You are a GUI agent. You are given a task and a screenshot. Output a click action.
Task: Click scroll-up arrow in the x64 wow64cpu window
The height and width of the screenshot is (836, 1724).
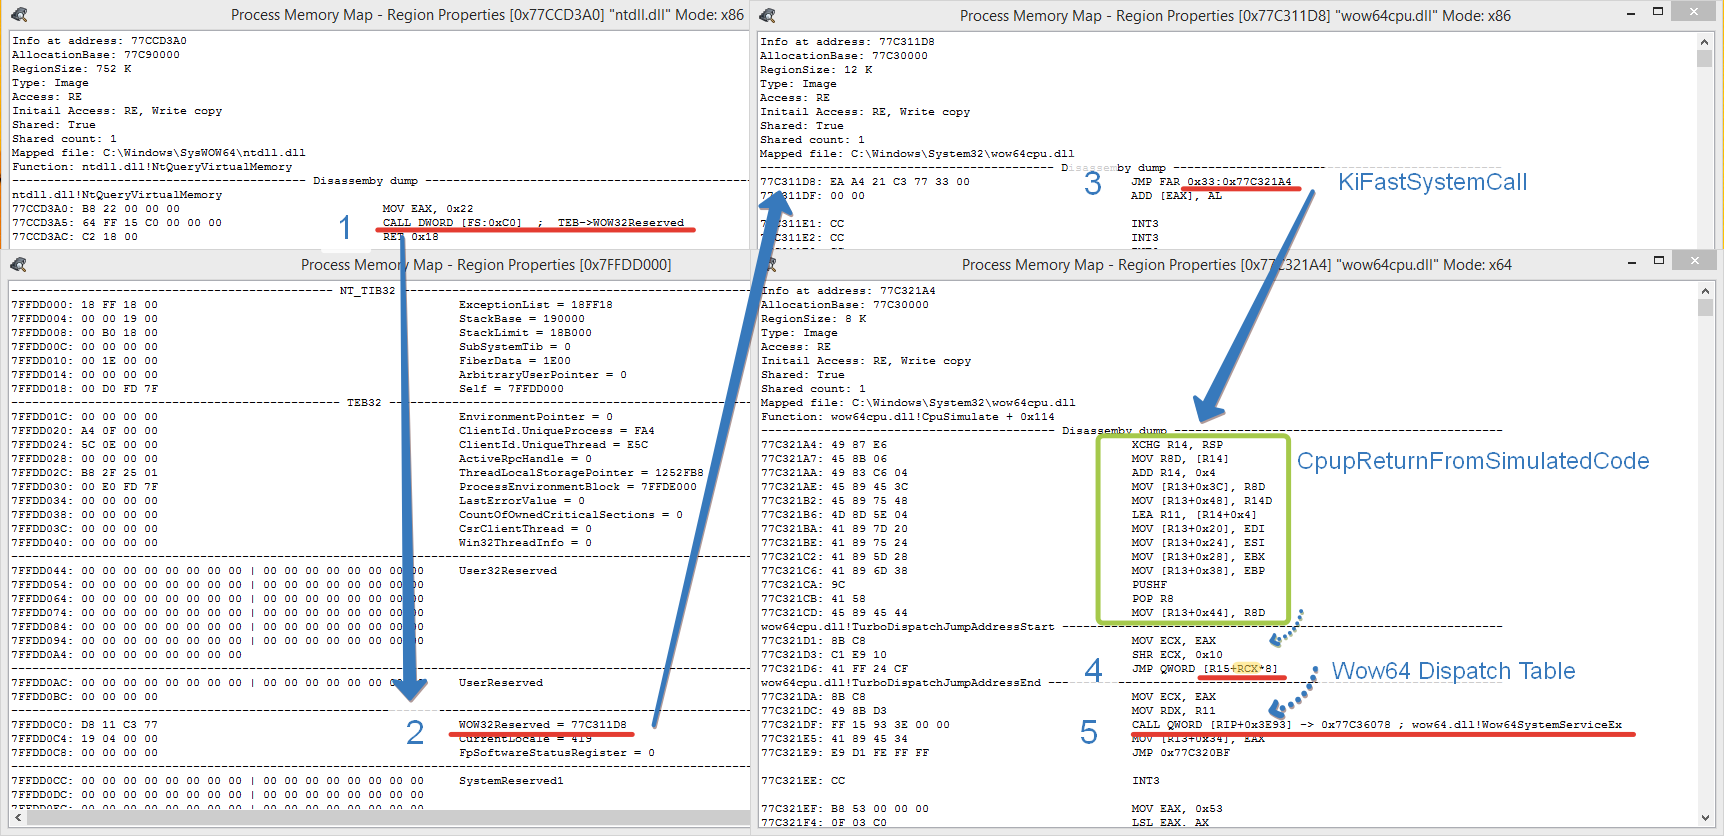click(1705, 290)
